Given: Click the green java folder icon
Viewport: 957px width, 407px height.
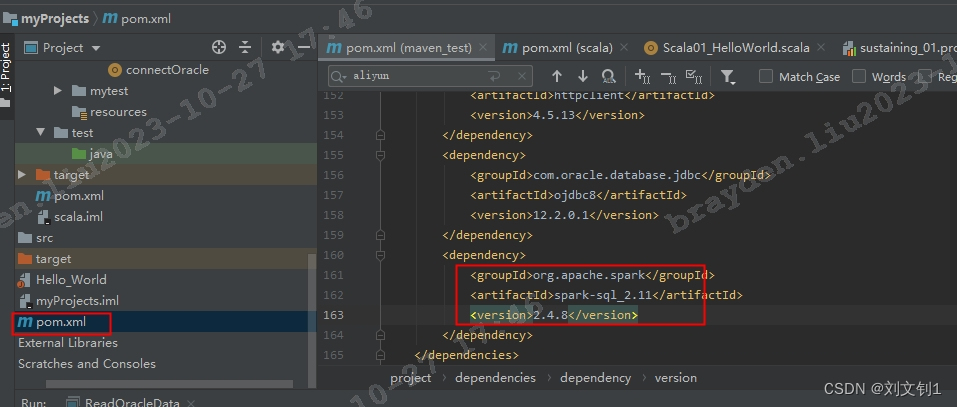Looking at the screenshot, I should pos(79,154).
